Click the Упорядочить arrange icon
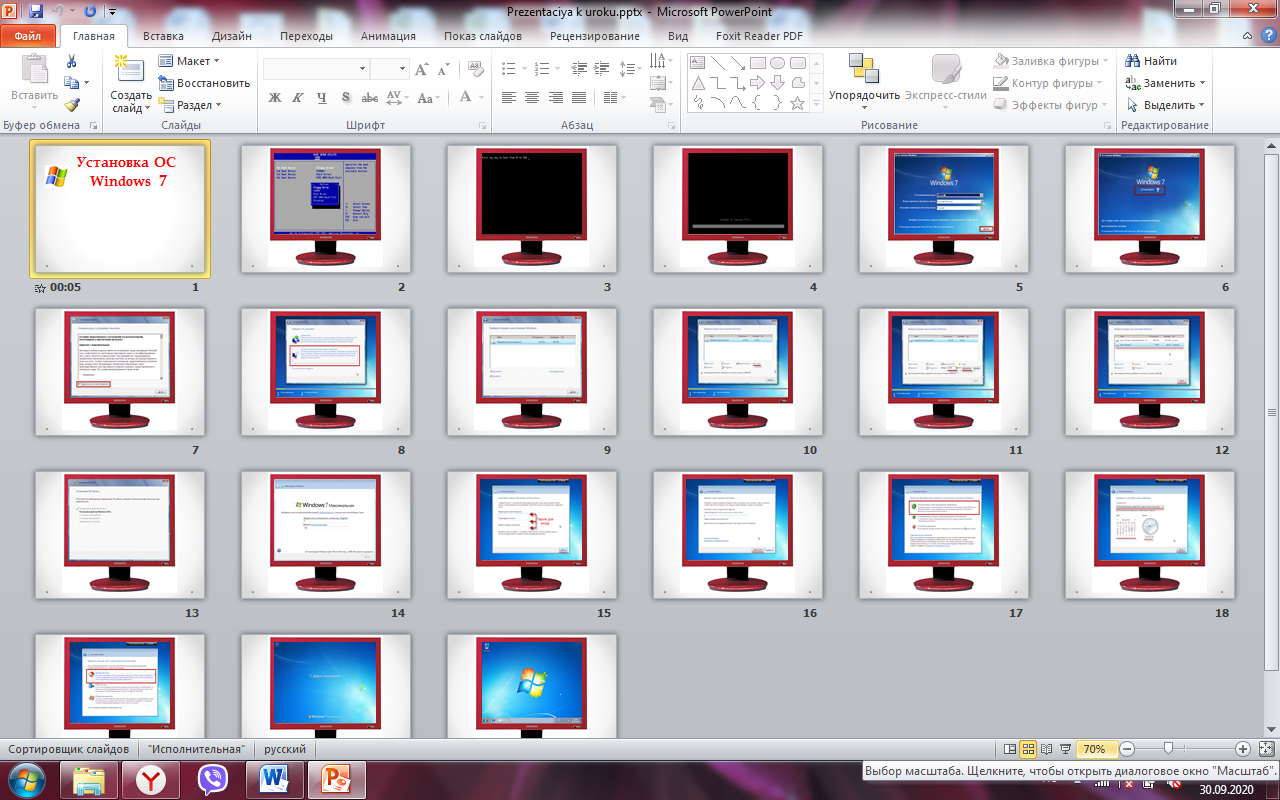This screenshot has width=1280, height=800. pyautogui.click(x=863, y=68)
